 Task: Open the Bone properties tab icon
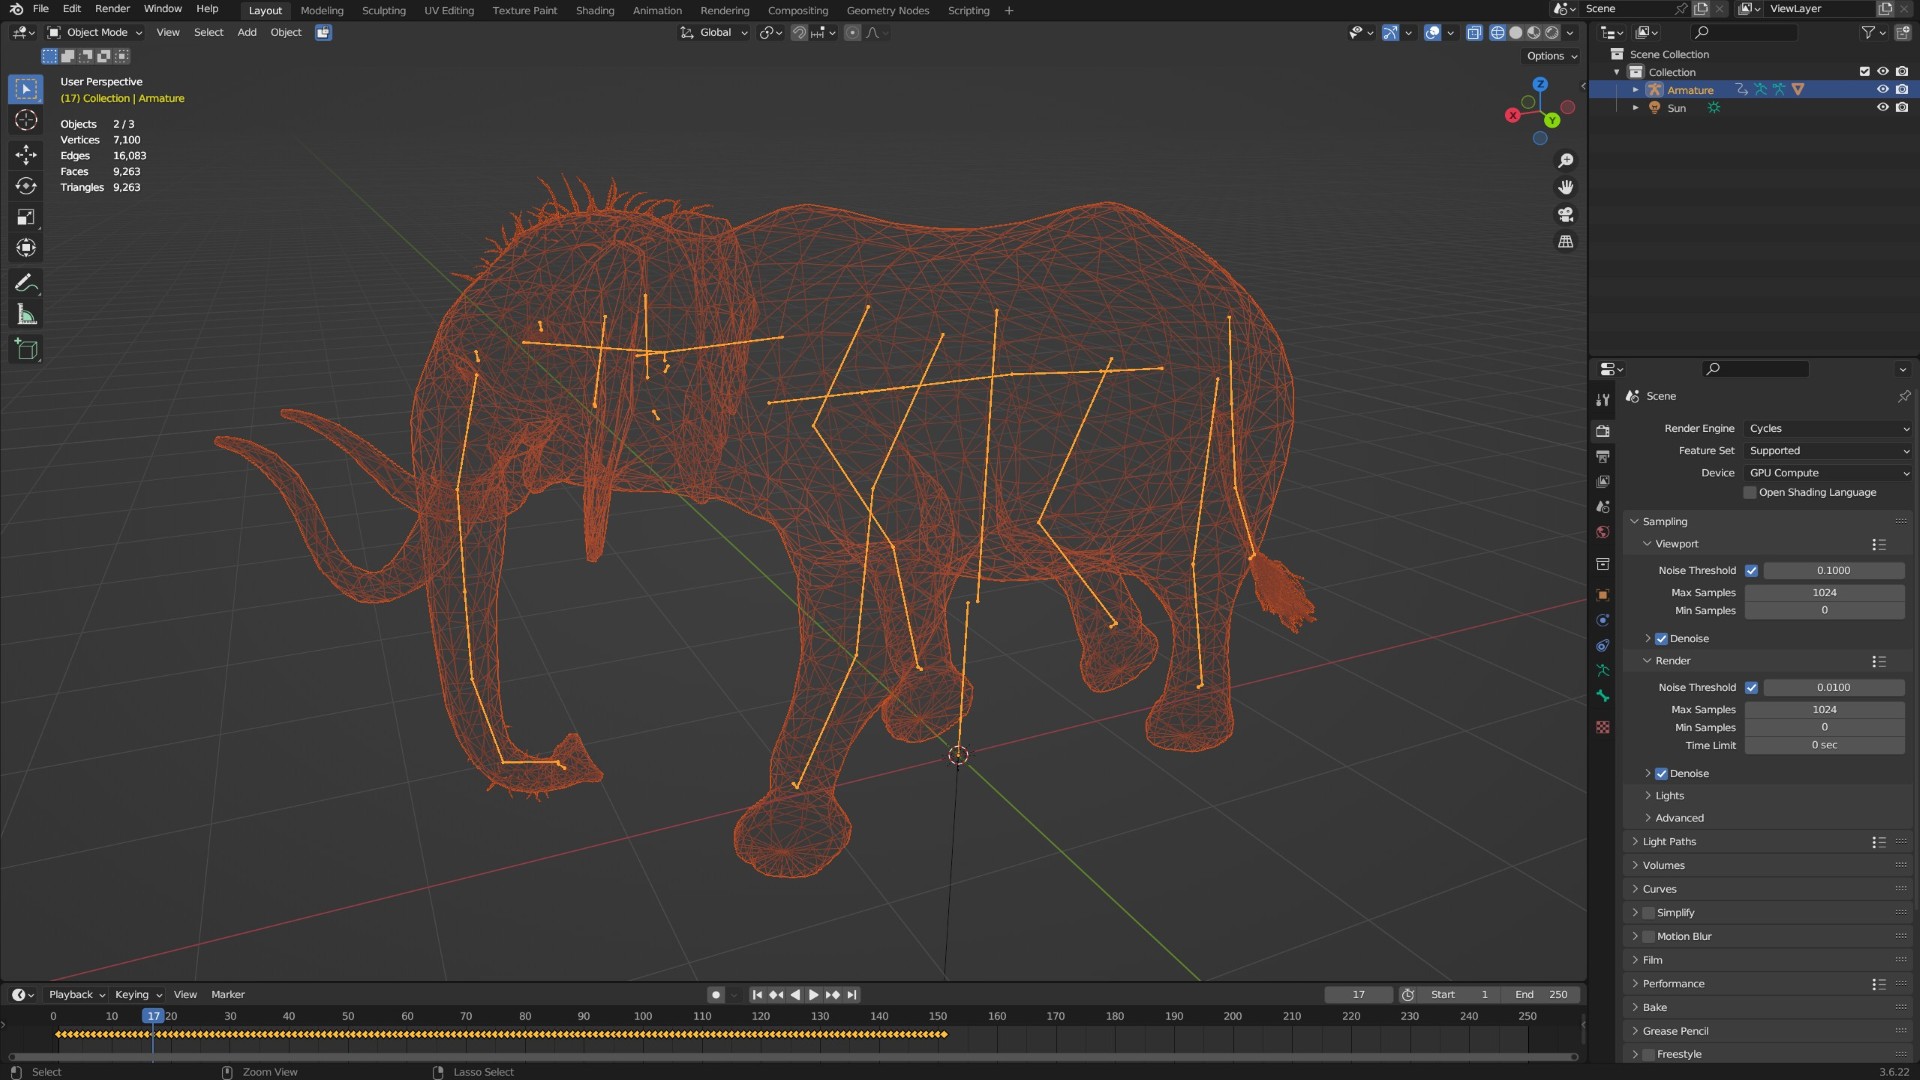(x=1603, y=696)
